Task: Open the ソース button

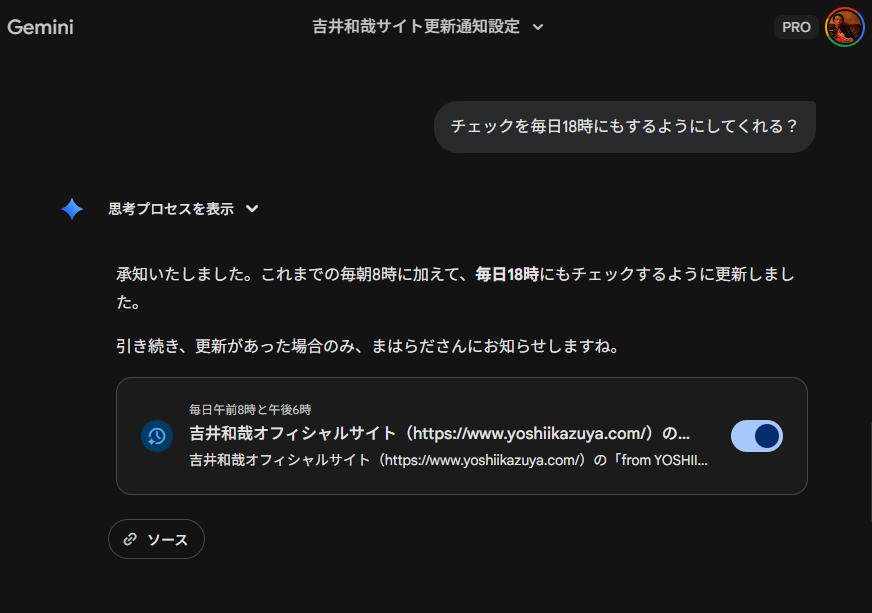Action: click(156, 539)
